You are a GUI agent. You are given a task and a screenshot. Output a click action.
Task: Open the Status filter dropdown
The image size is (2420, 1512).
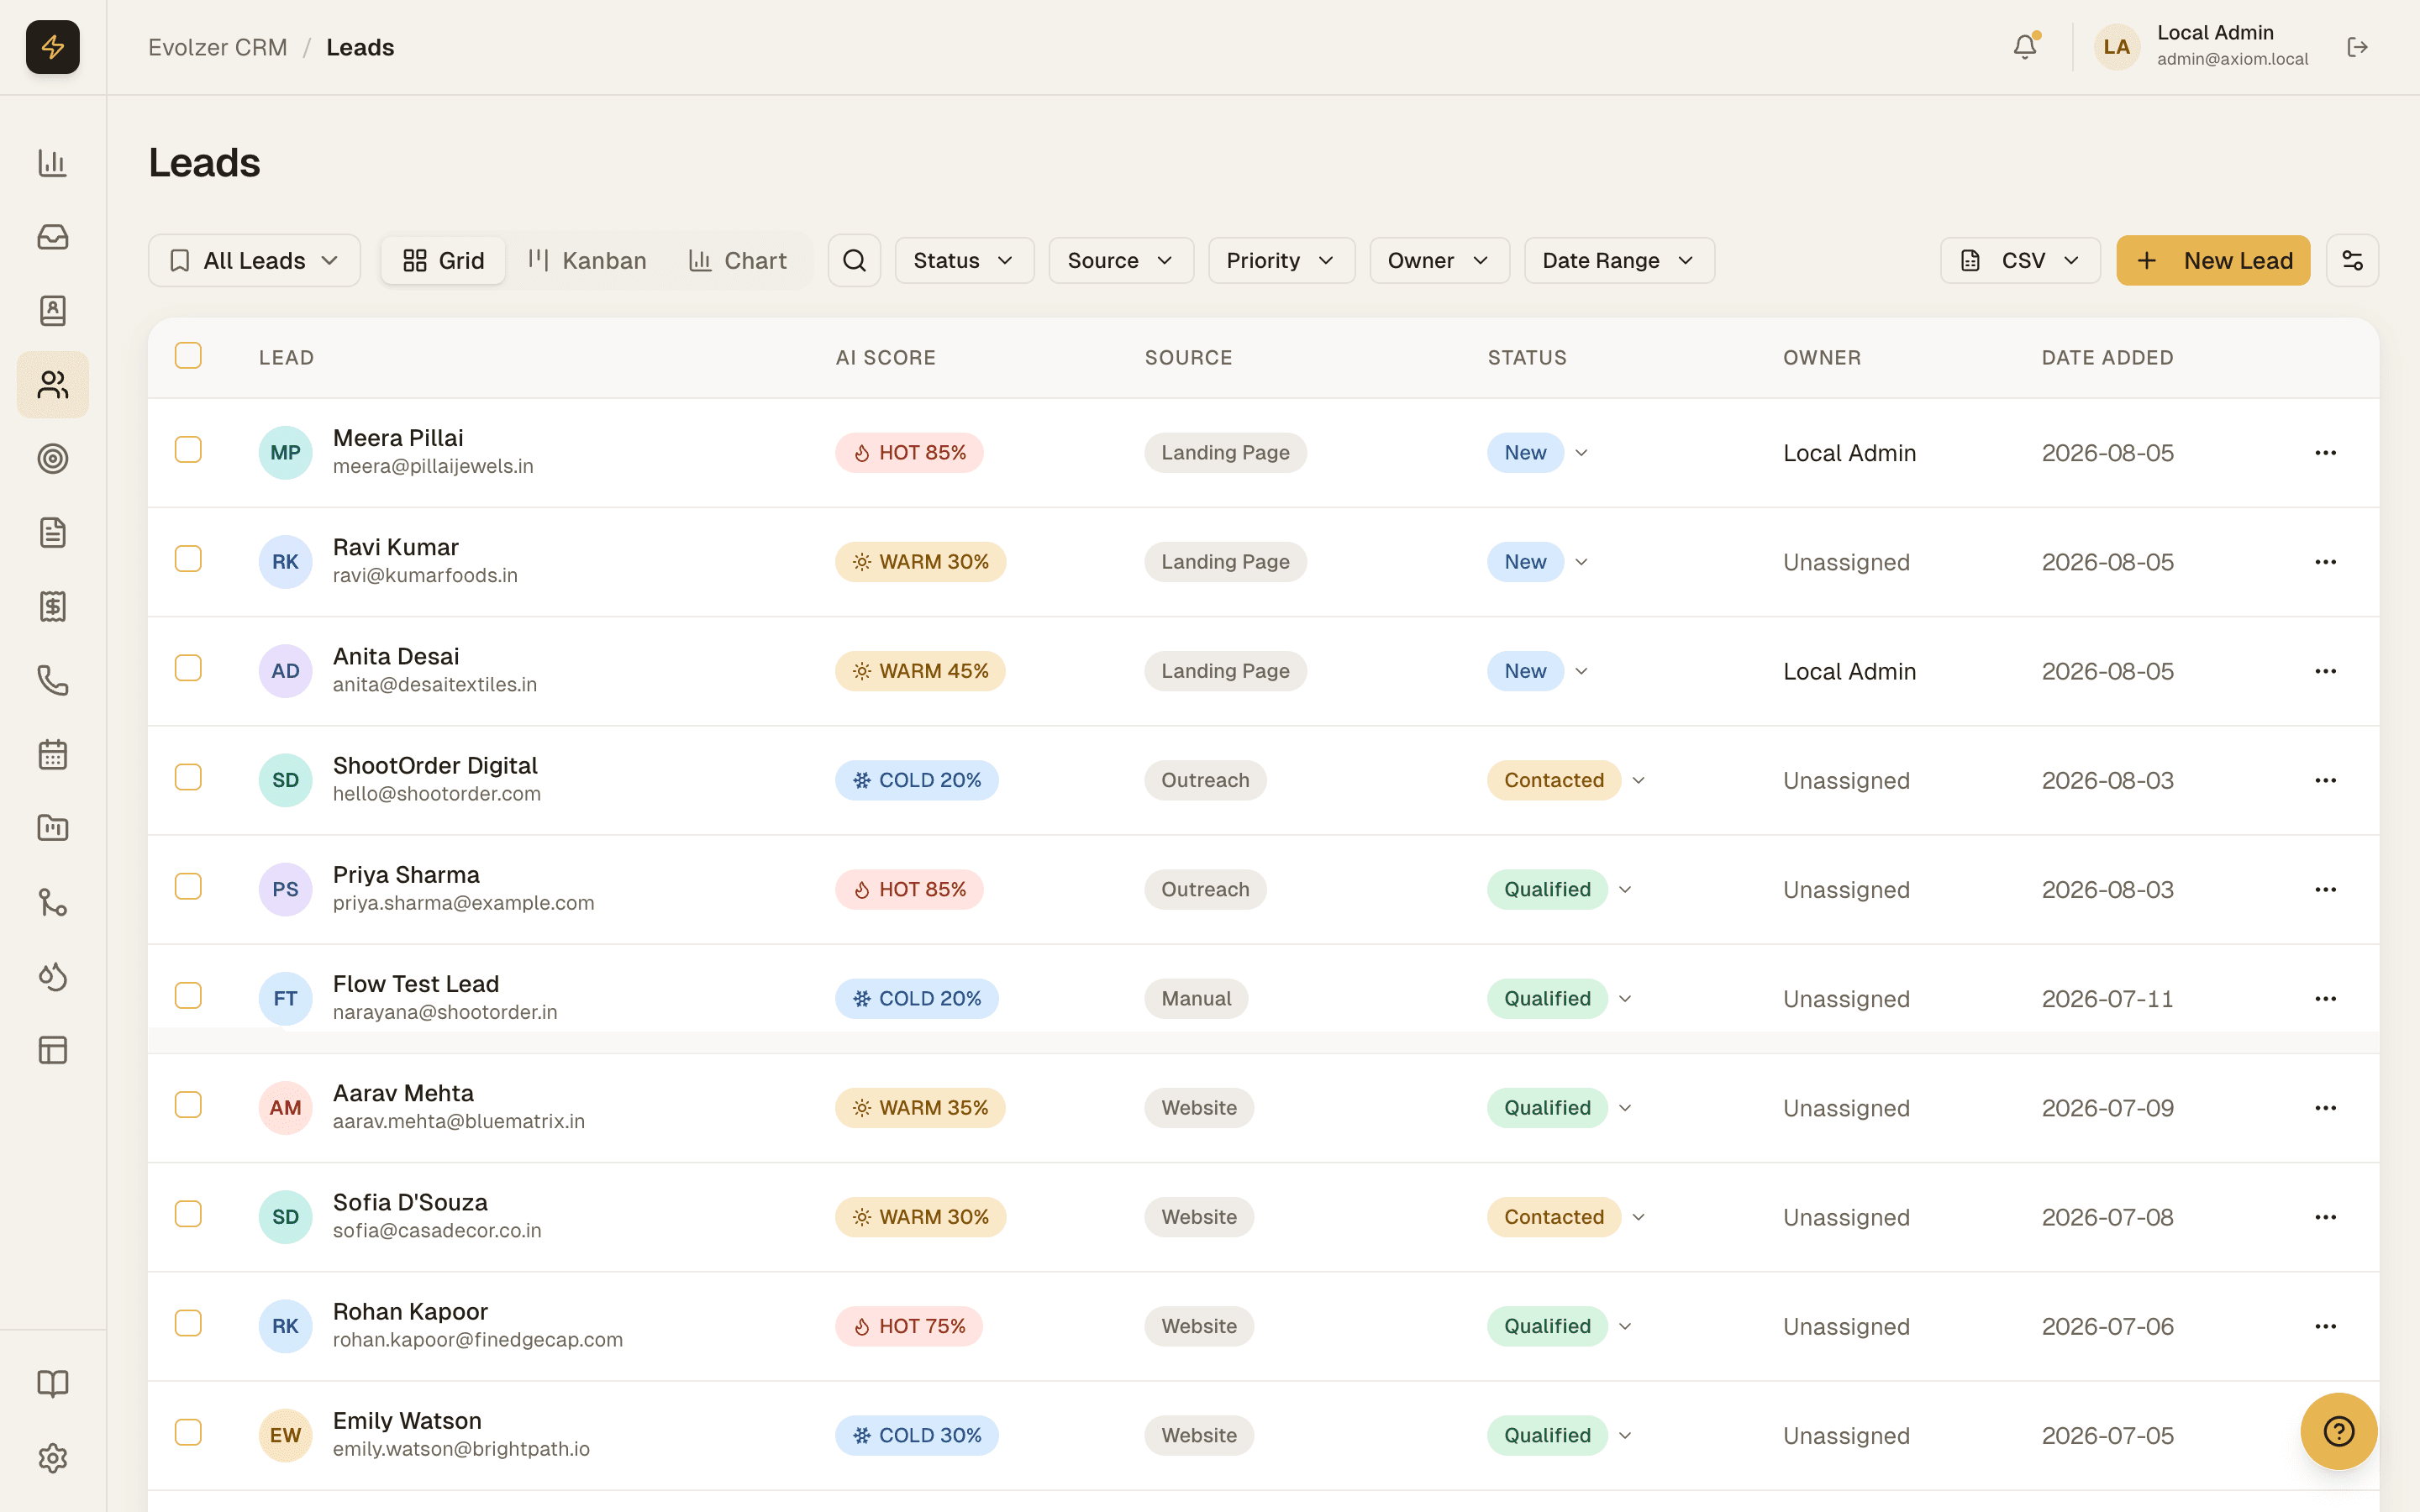(x=964, y=261)
